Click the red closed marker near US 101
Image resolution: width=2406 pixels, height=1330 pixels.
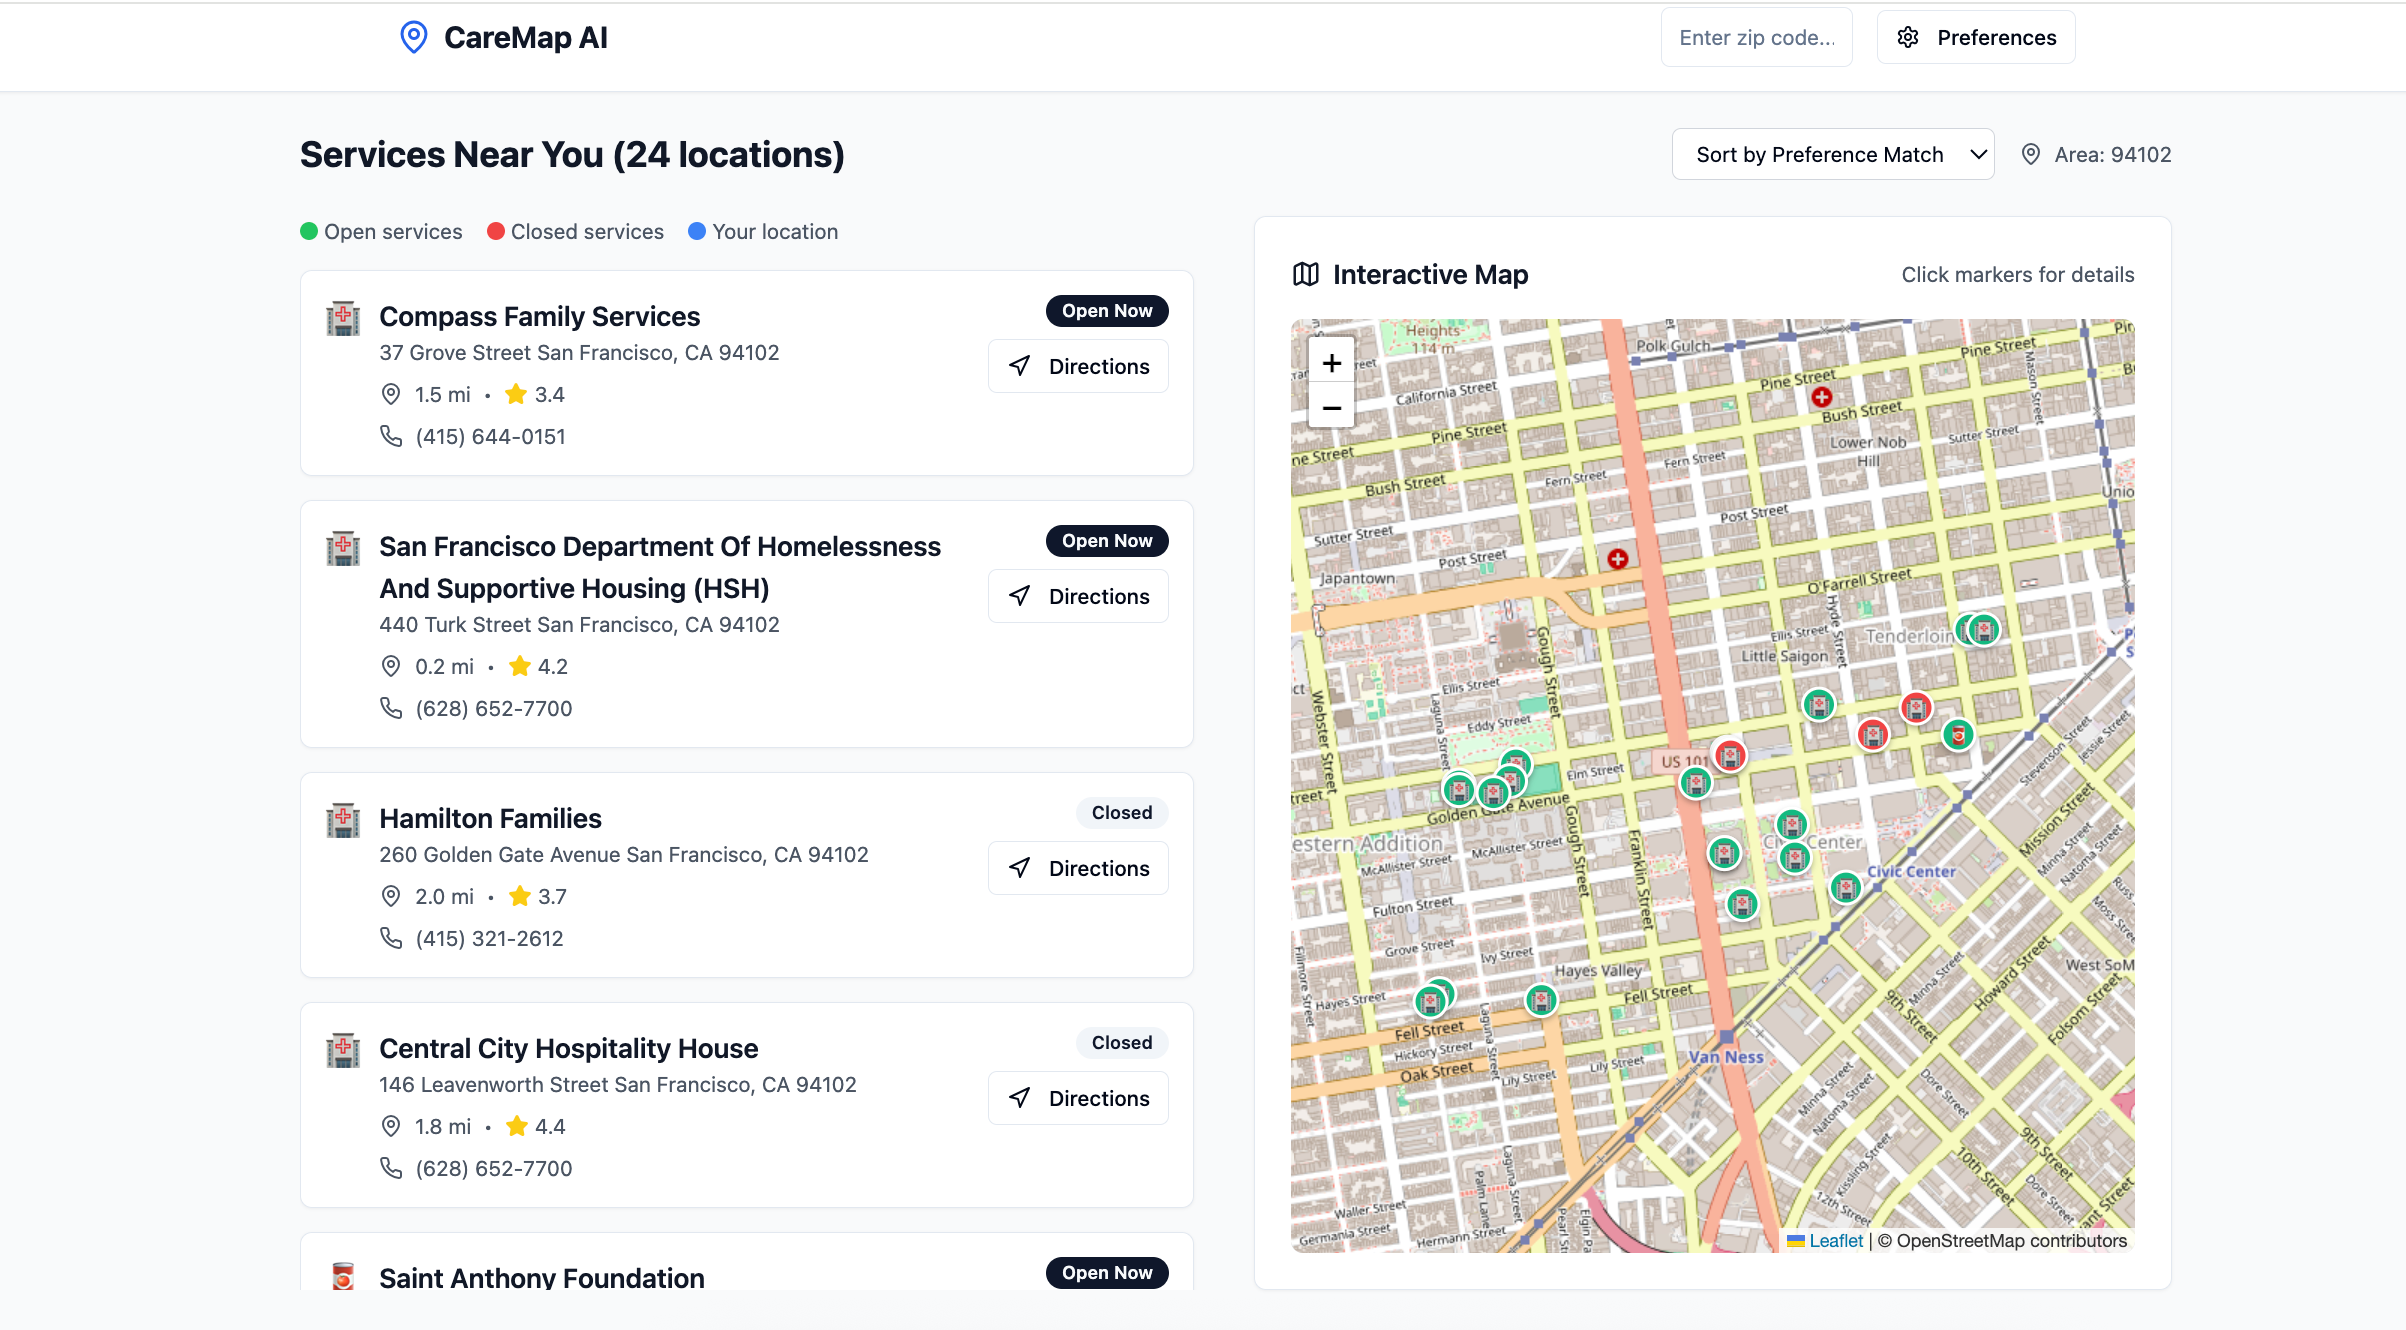coord(1730,755)
